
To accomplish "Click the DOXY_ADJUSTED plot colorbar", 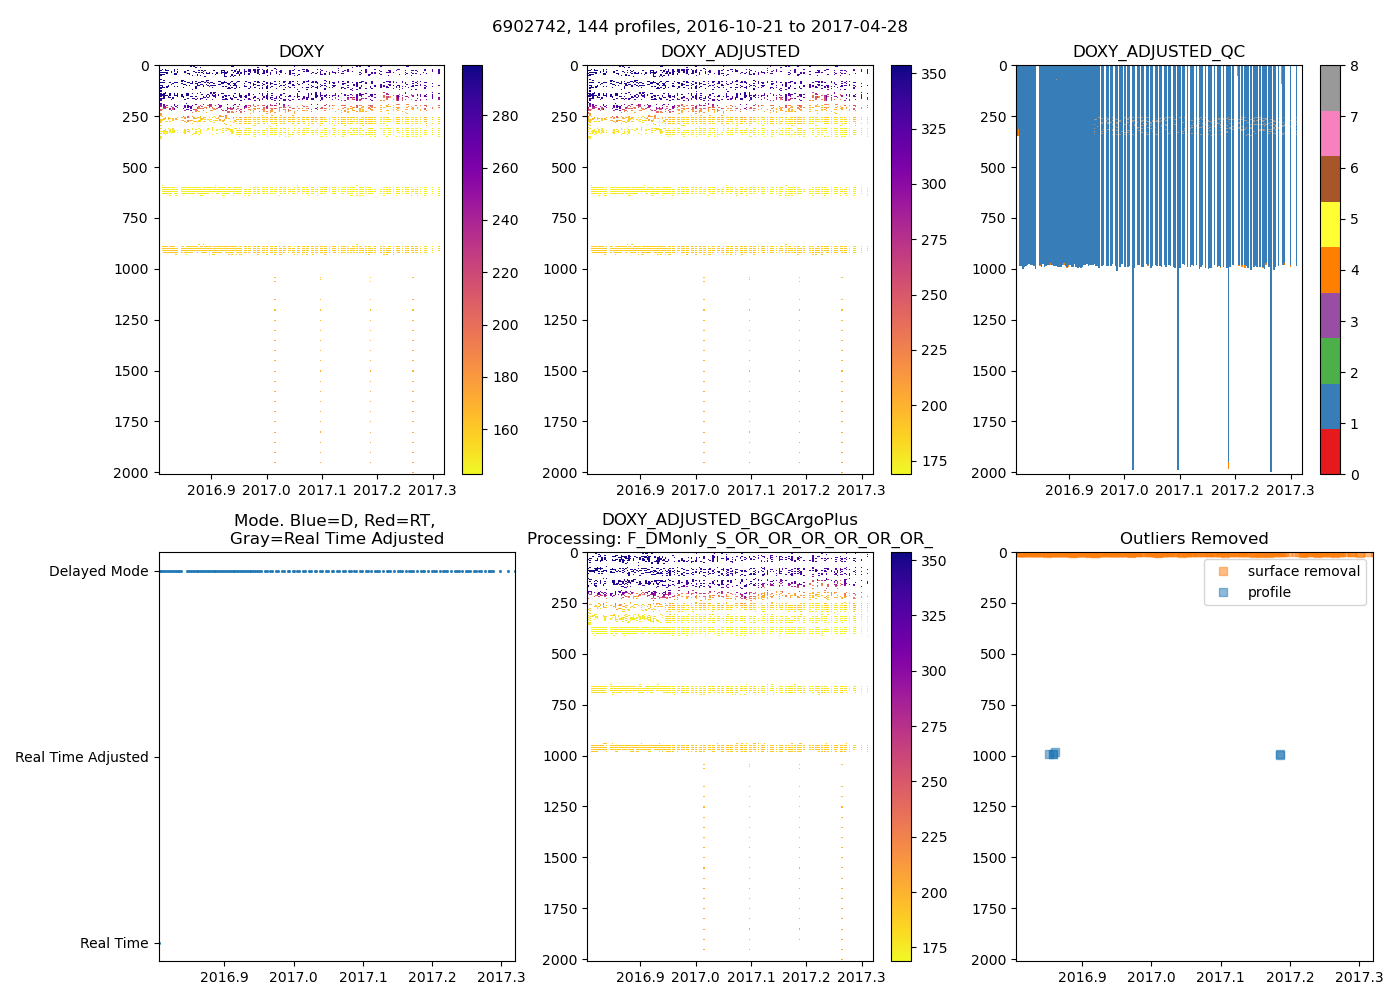I will (x=901, y=270).
